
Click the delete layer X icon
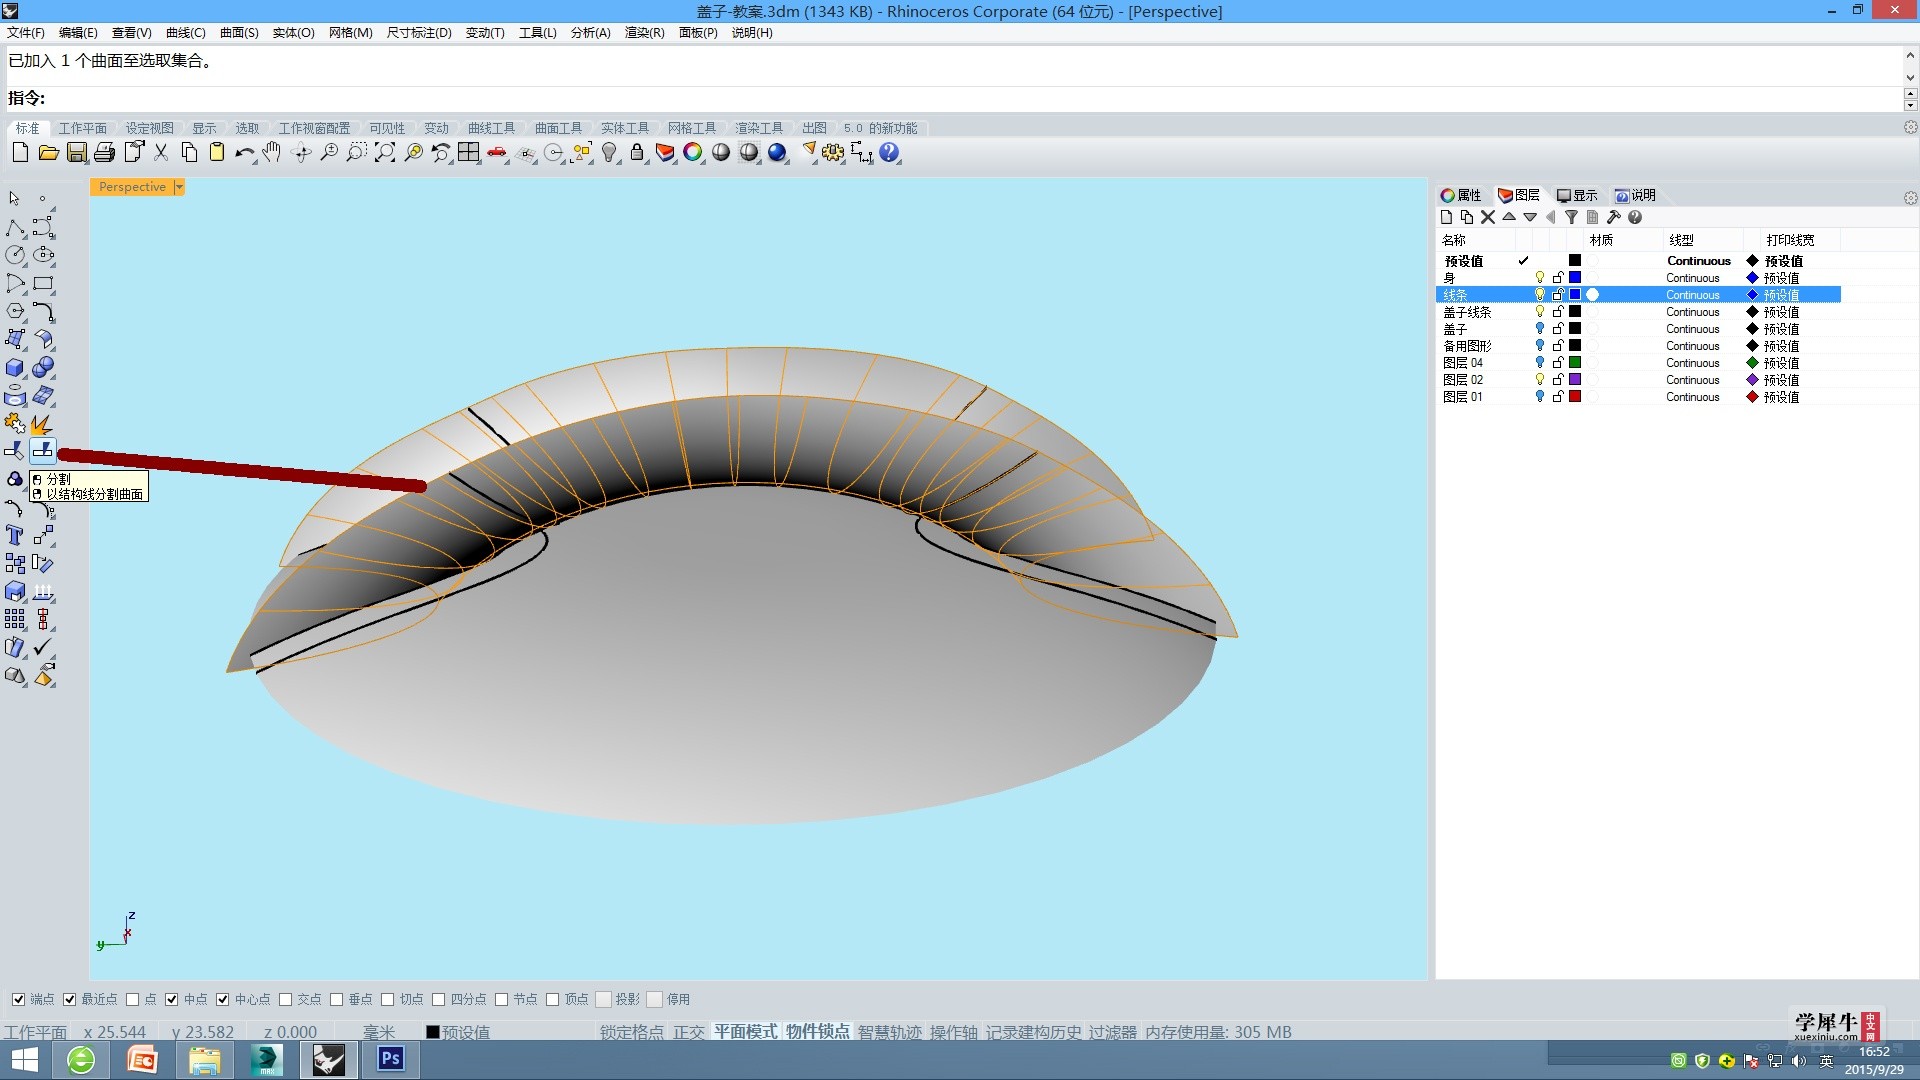click(1488, 217)
